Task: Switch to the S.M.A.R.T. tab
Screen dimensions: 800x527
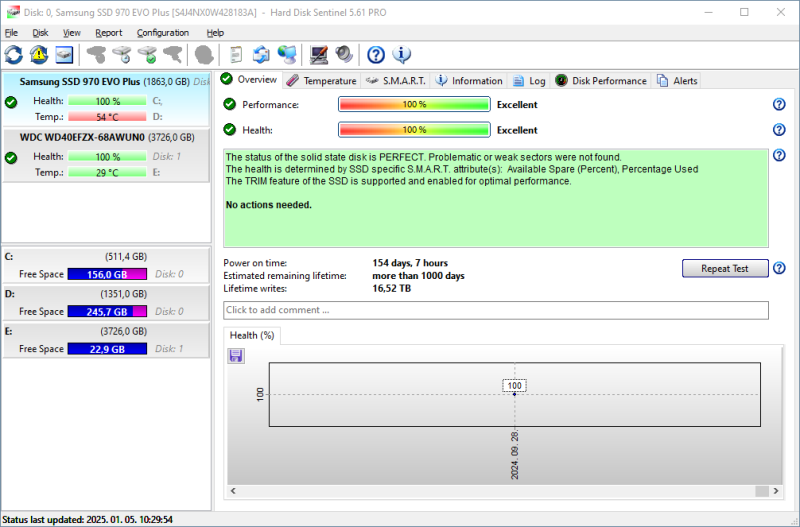Action: 396,81
